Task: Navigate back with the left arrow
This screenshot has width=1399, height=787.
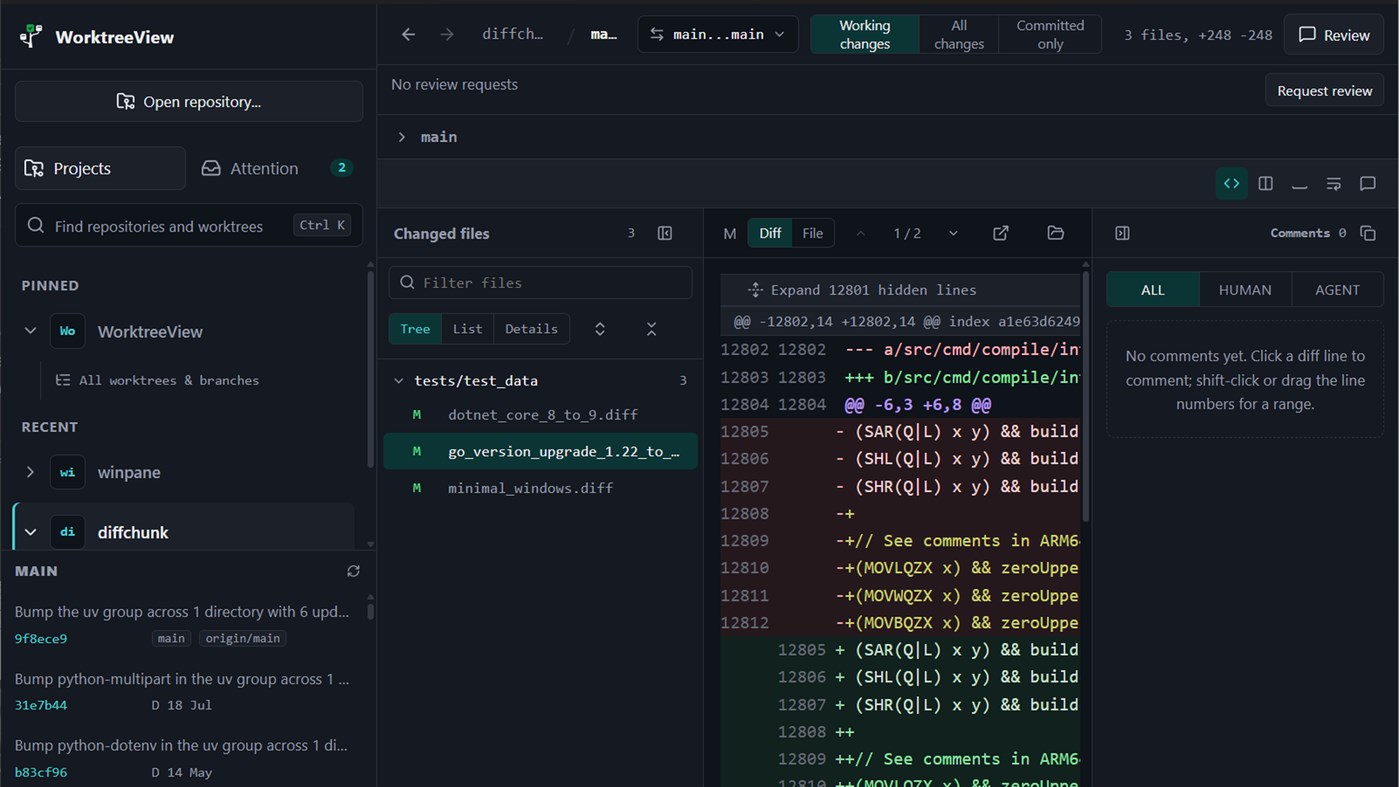Action: click(x=408, y=34)
